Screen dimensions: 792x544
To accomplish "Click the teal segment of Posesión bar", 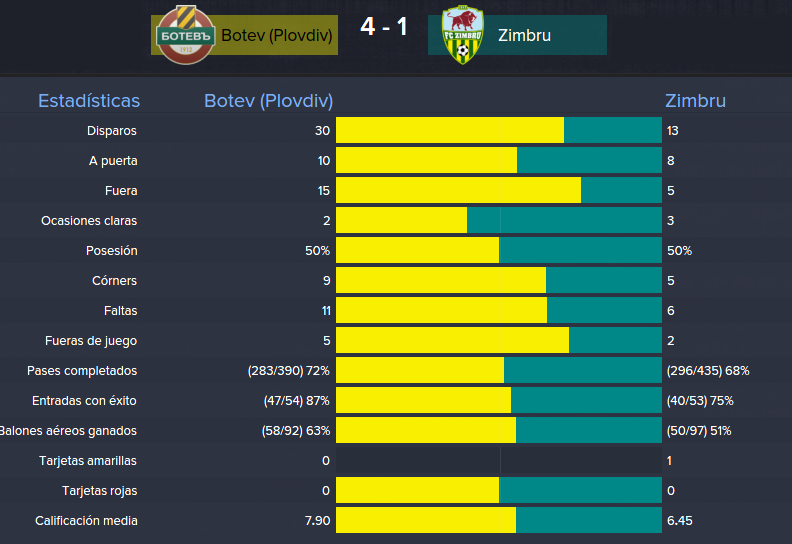I will (x=580, y=250).
